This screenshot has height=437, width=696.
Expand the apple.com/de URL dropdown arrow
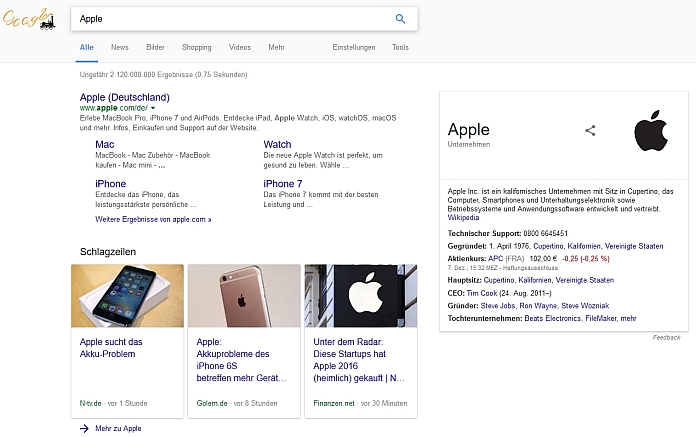(153, 108)
